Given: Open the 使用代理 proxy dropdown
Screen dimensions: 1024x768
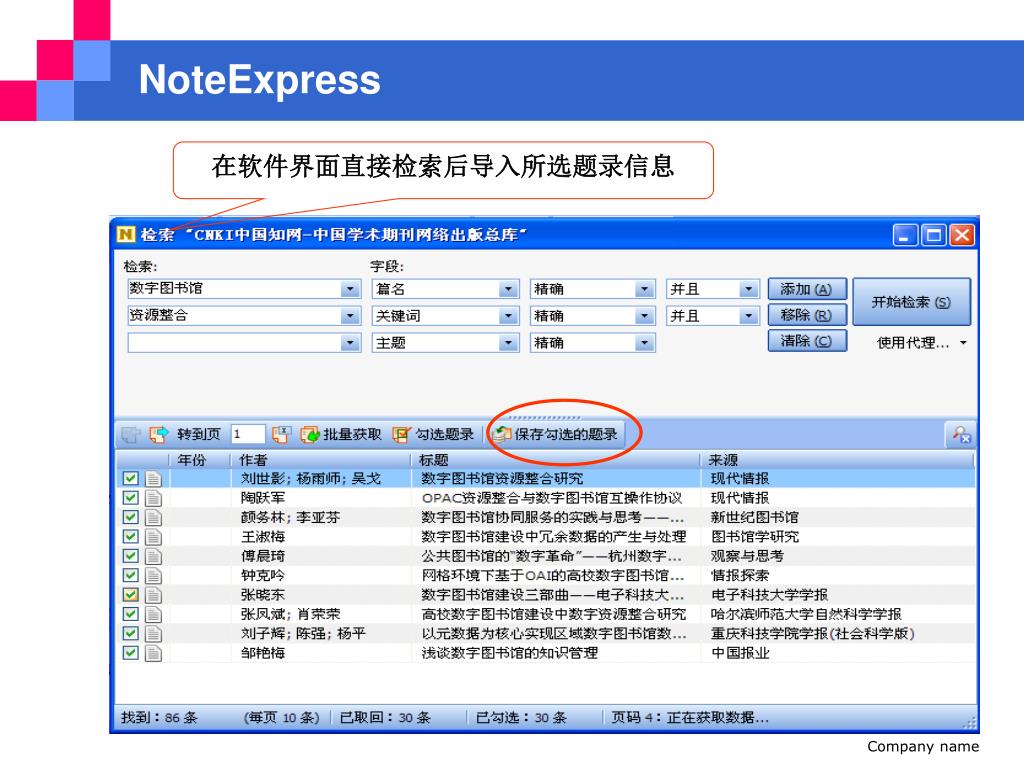Looking at the screenshot, I should pos(963,343).
